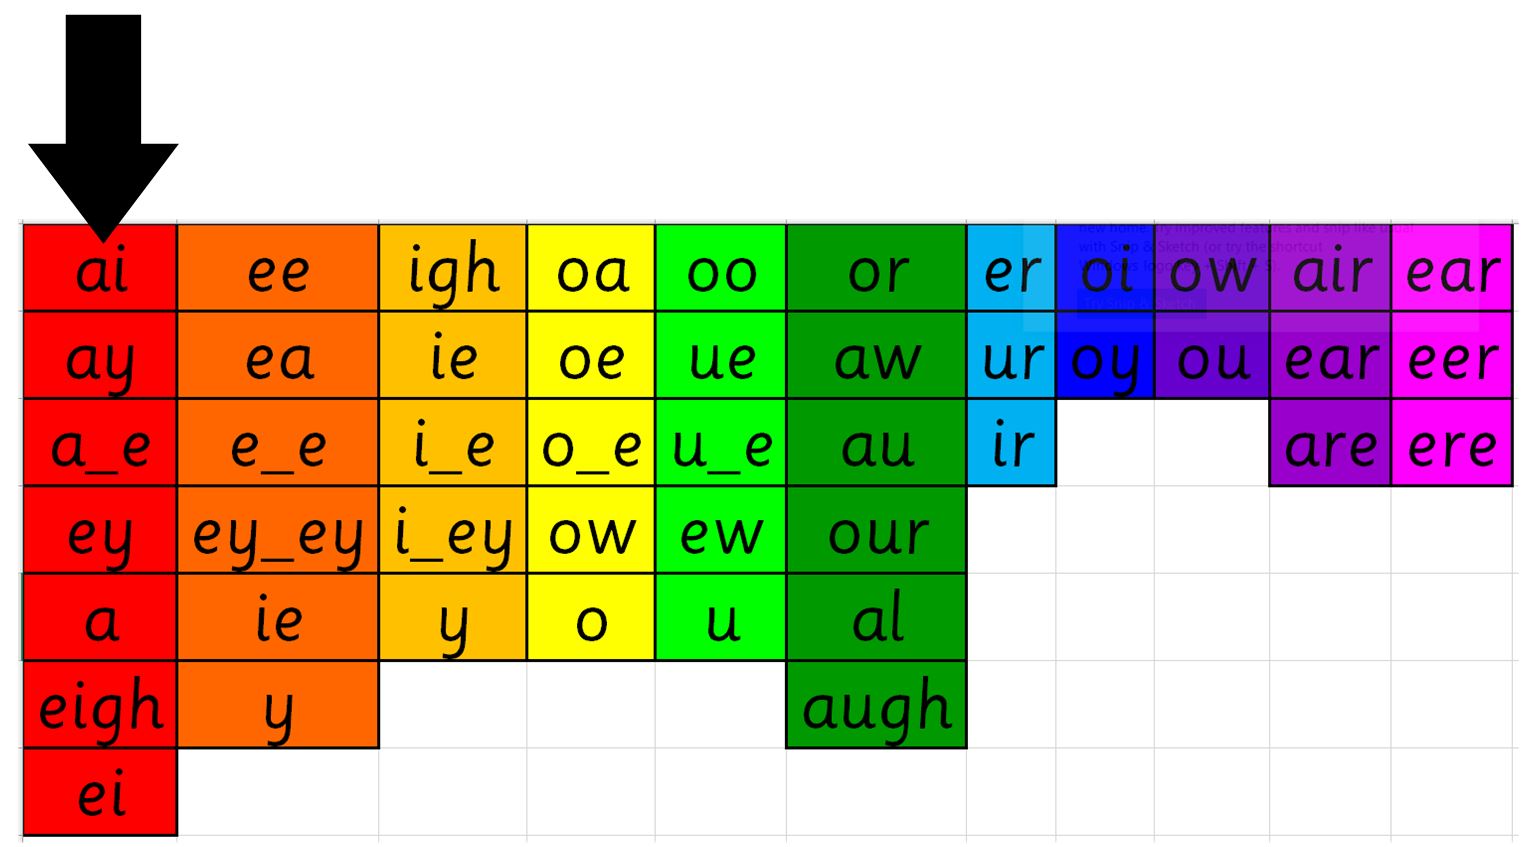
Task: Select the purple 'air' cell
Action: click(x=1330, y=268)
